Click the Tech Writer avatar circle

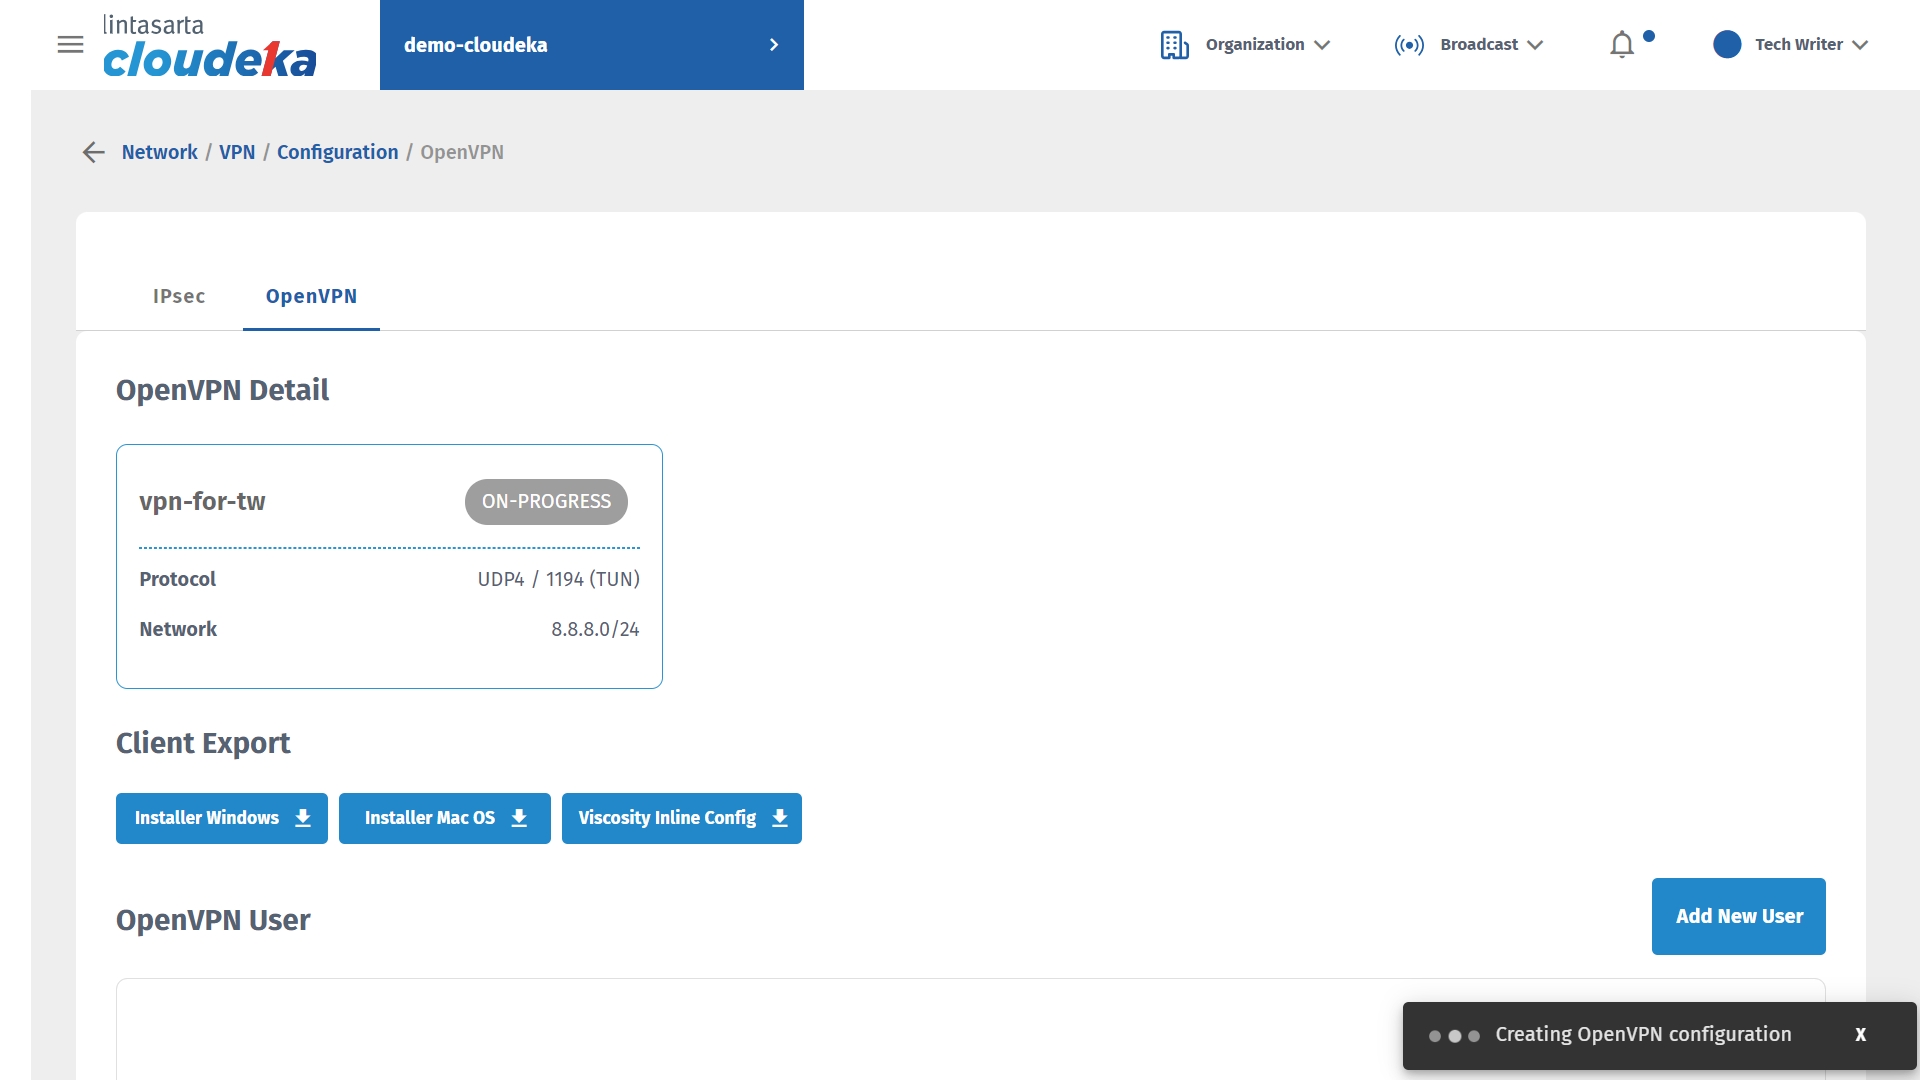(1727, 45)
